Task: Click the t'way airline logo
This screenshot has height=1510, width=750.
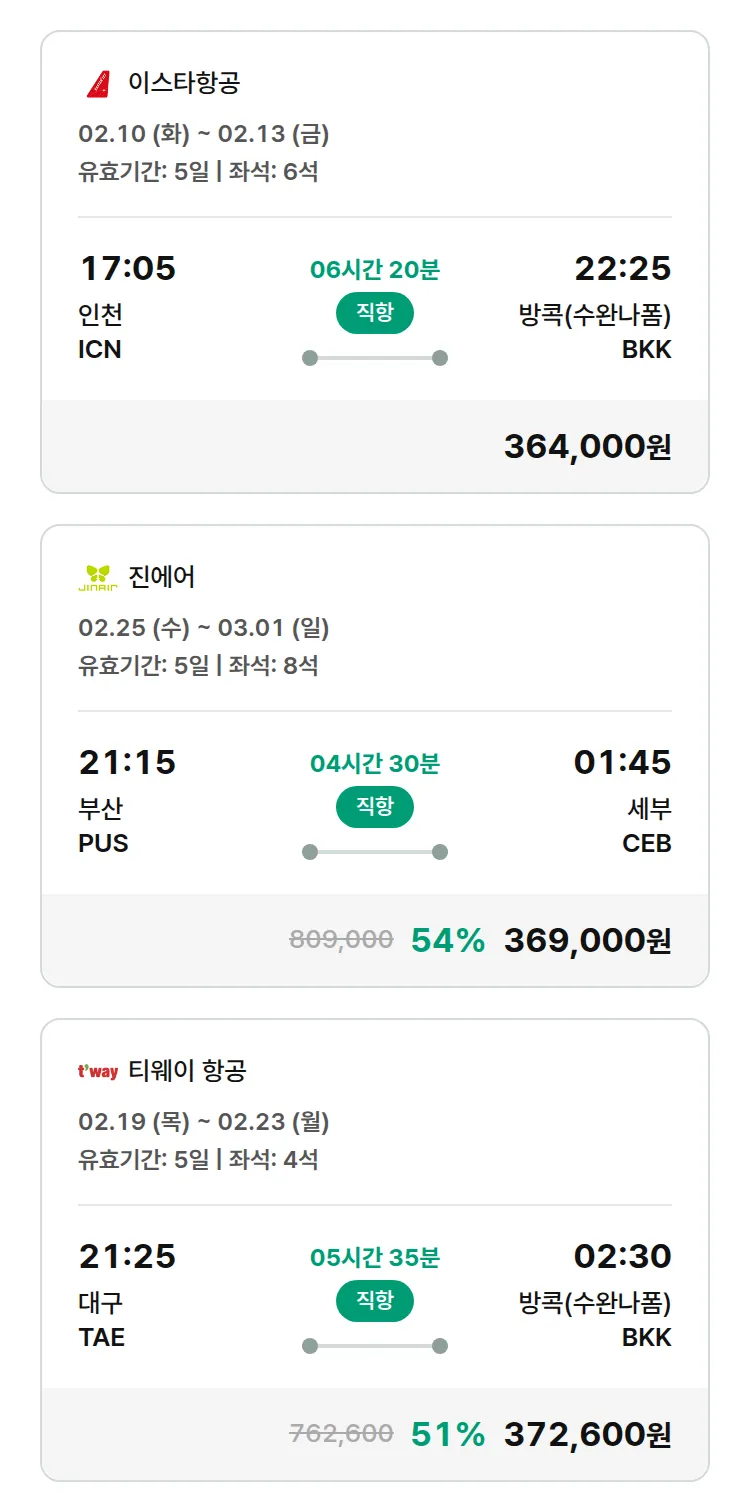Action: pyautogui.click(x=98, y=1071)
